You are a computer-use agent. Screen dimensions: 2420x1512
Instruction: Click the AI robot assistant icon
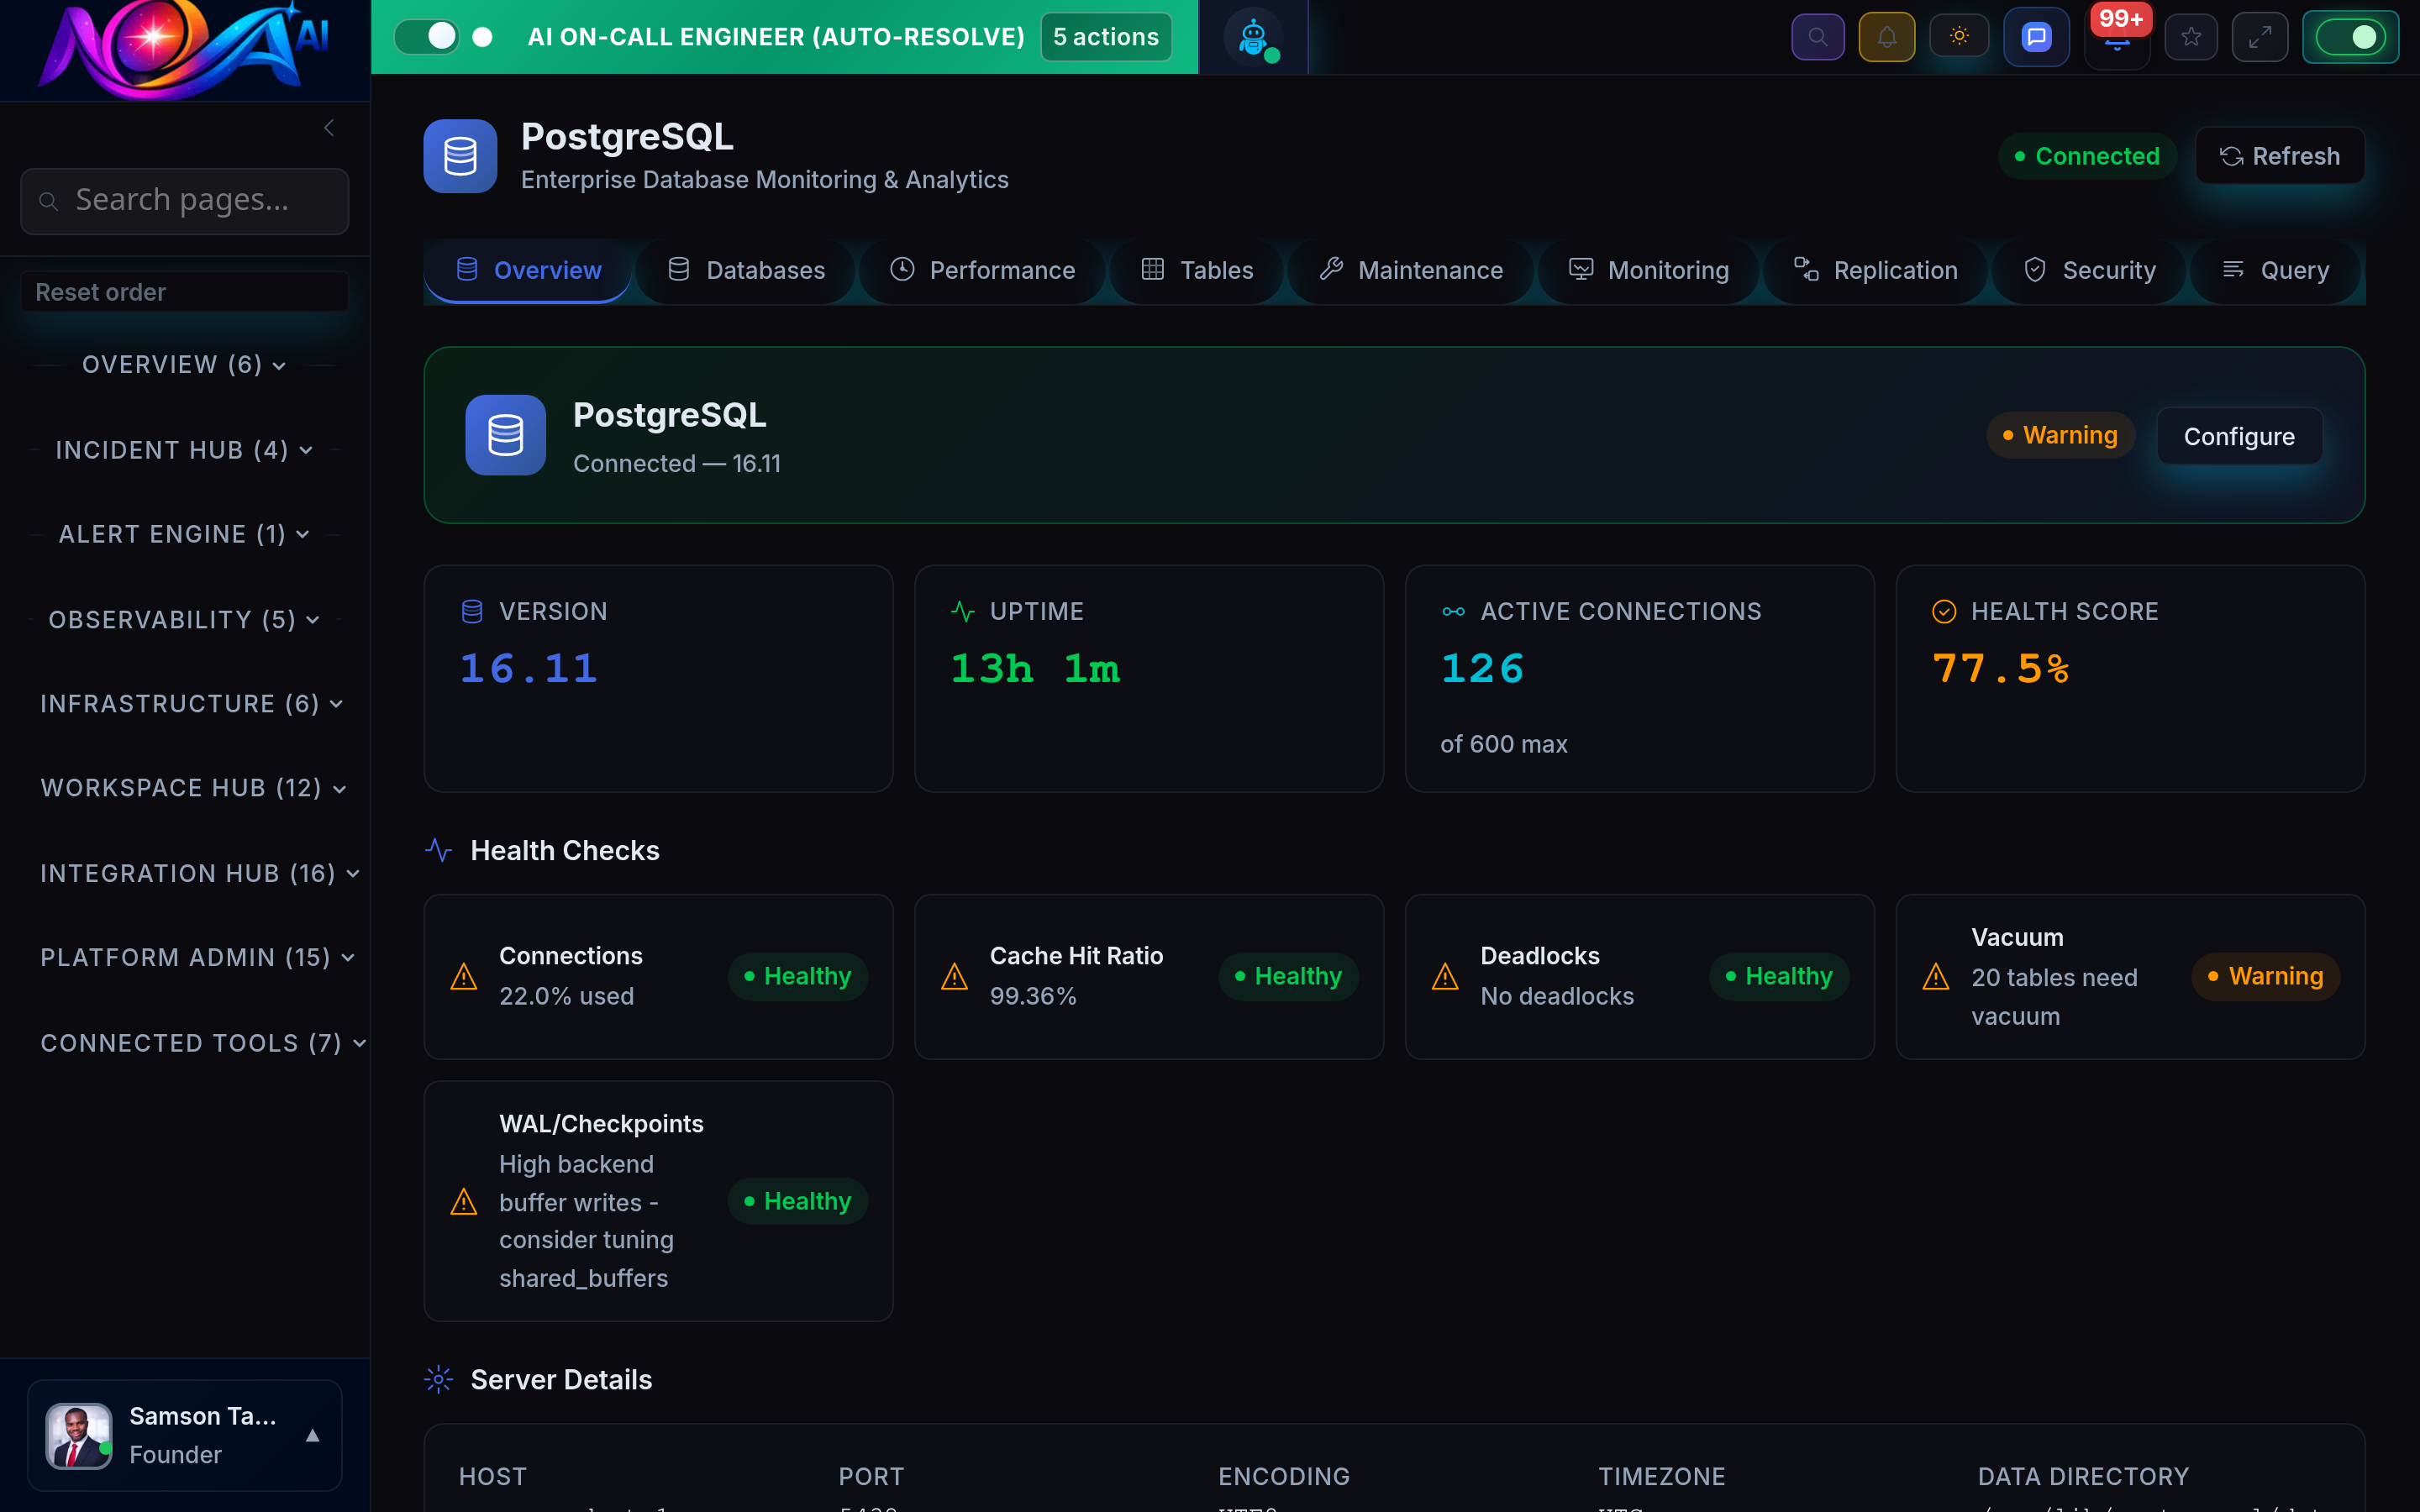[x=1253, y=36]
